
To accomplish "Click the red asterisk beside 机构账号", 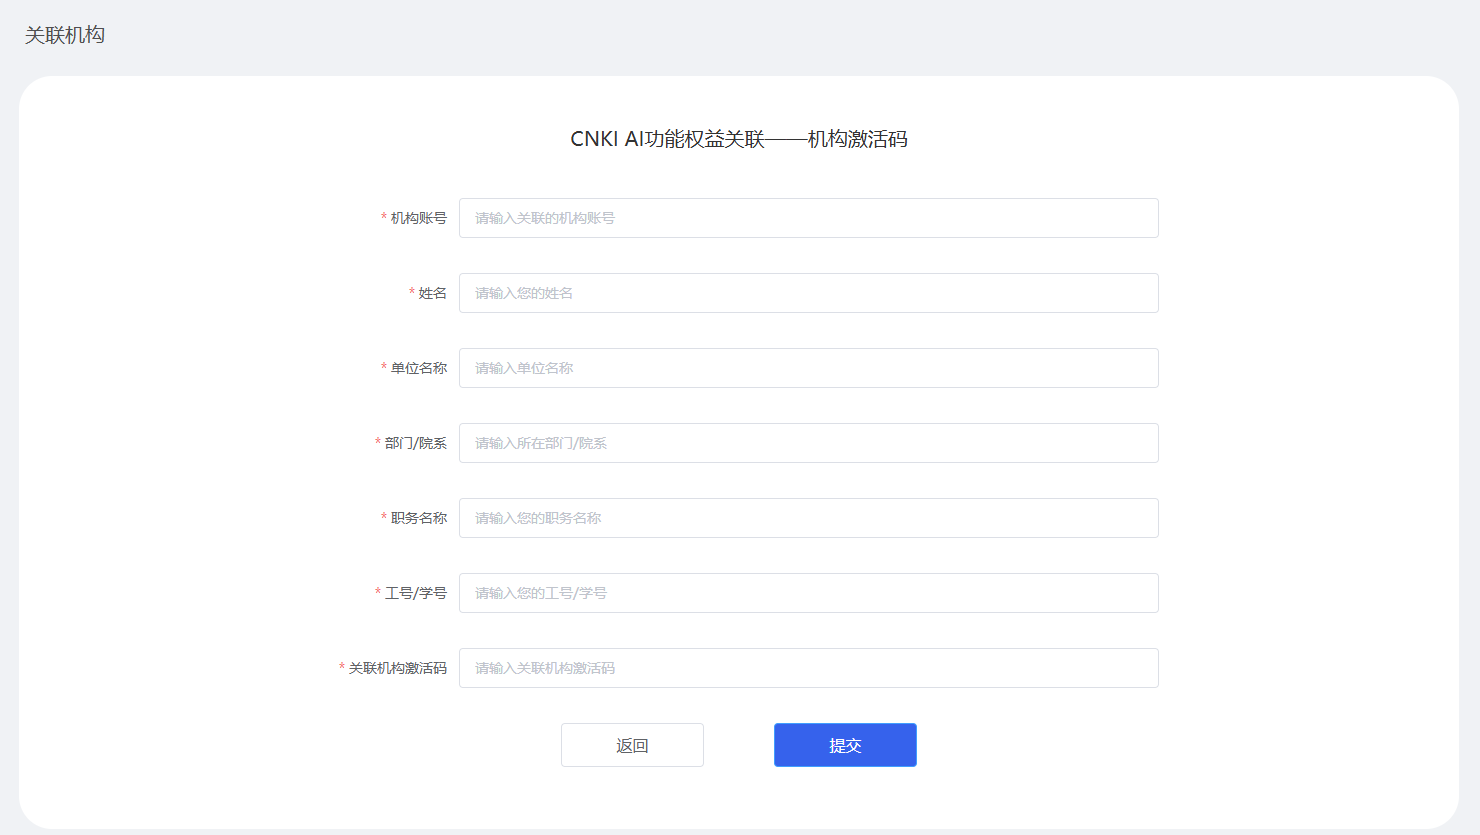I will click(x=384, y=218).
